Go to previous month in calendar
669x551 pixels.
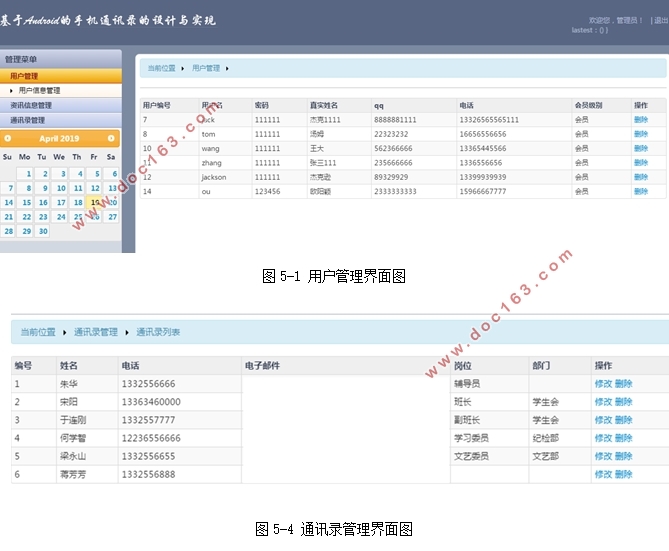8,138
